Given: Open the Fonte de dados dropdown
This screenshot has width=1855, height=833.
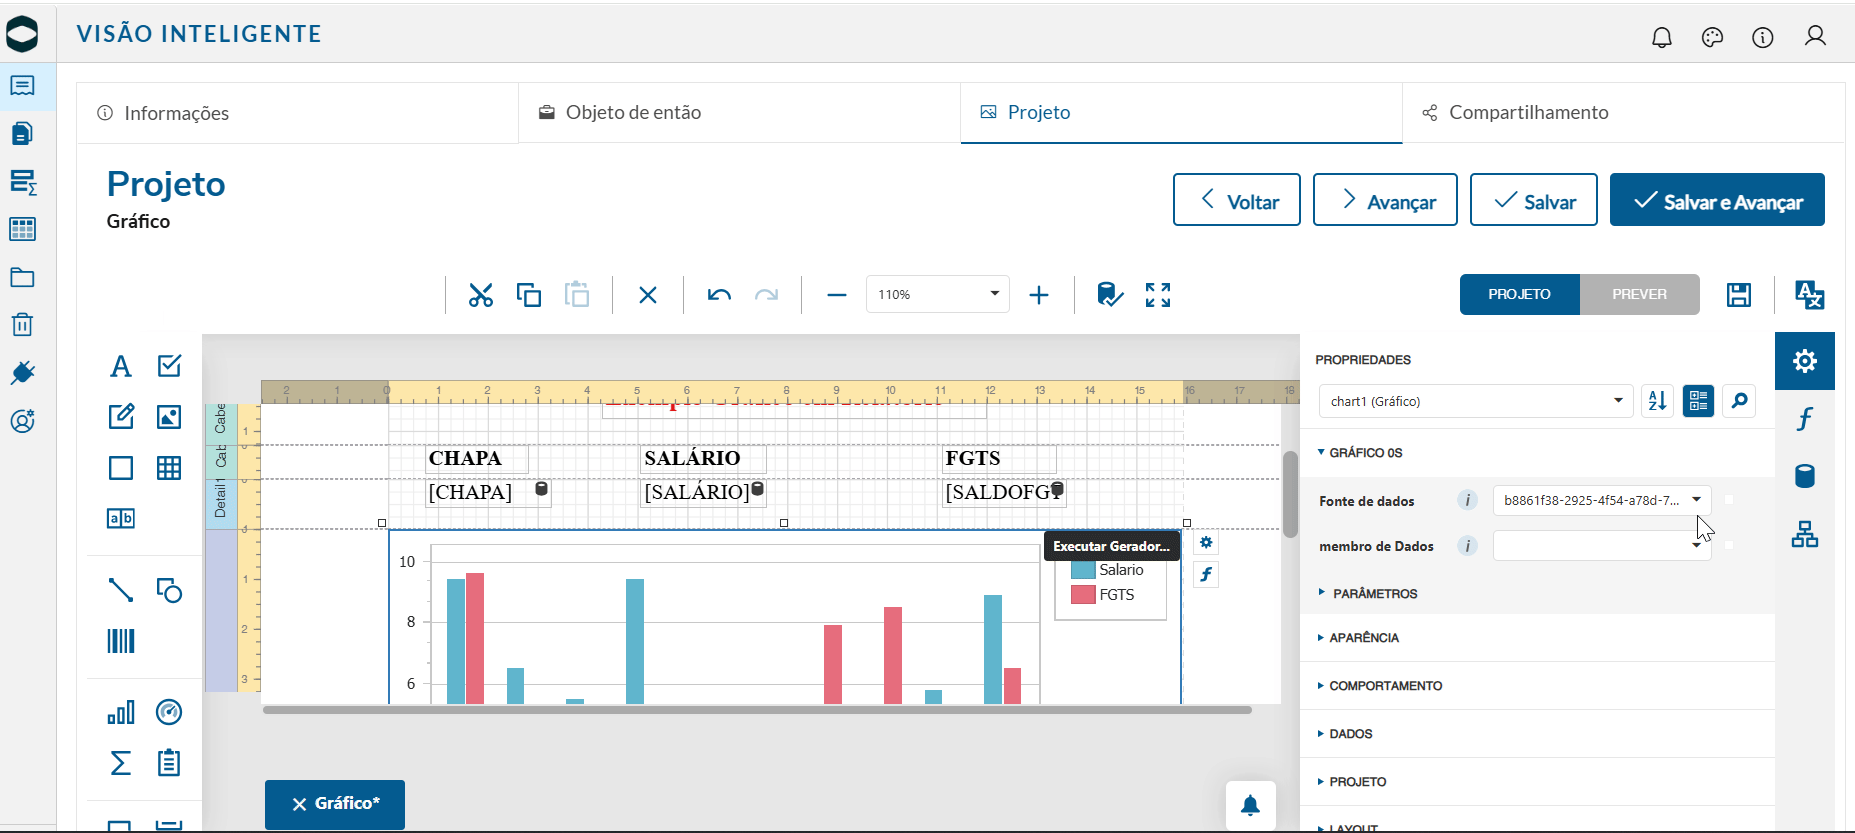Looking at the screenshot, I should (x=1602, y=500).
